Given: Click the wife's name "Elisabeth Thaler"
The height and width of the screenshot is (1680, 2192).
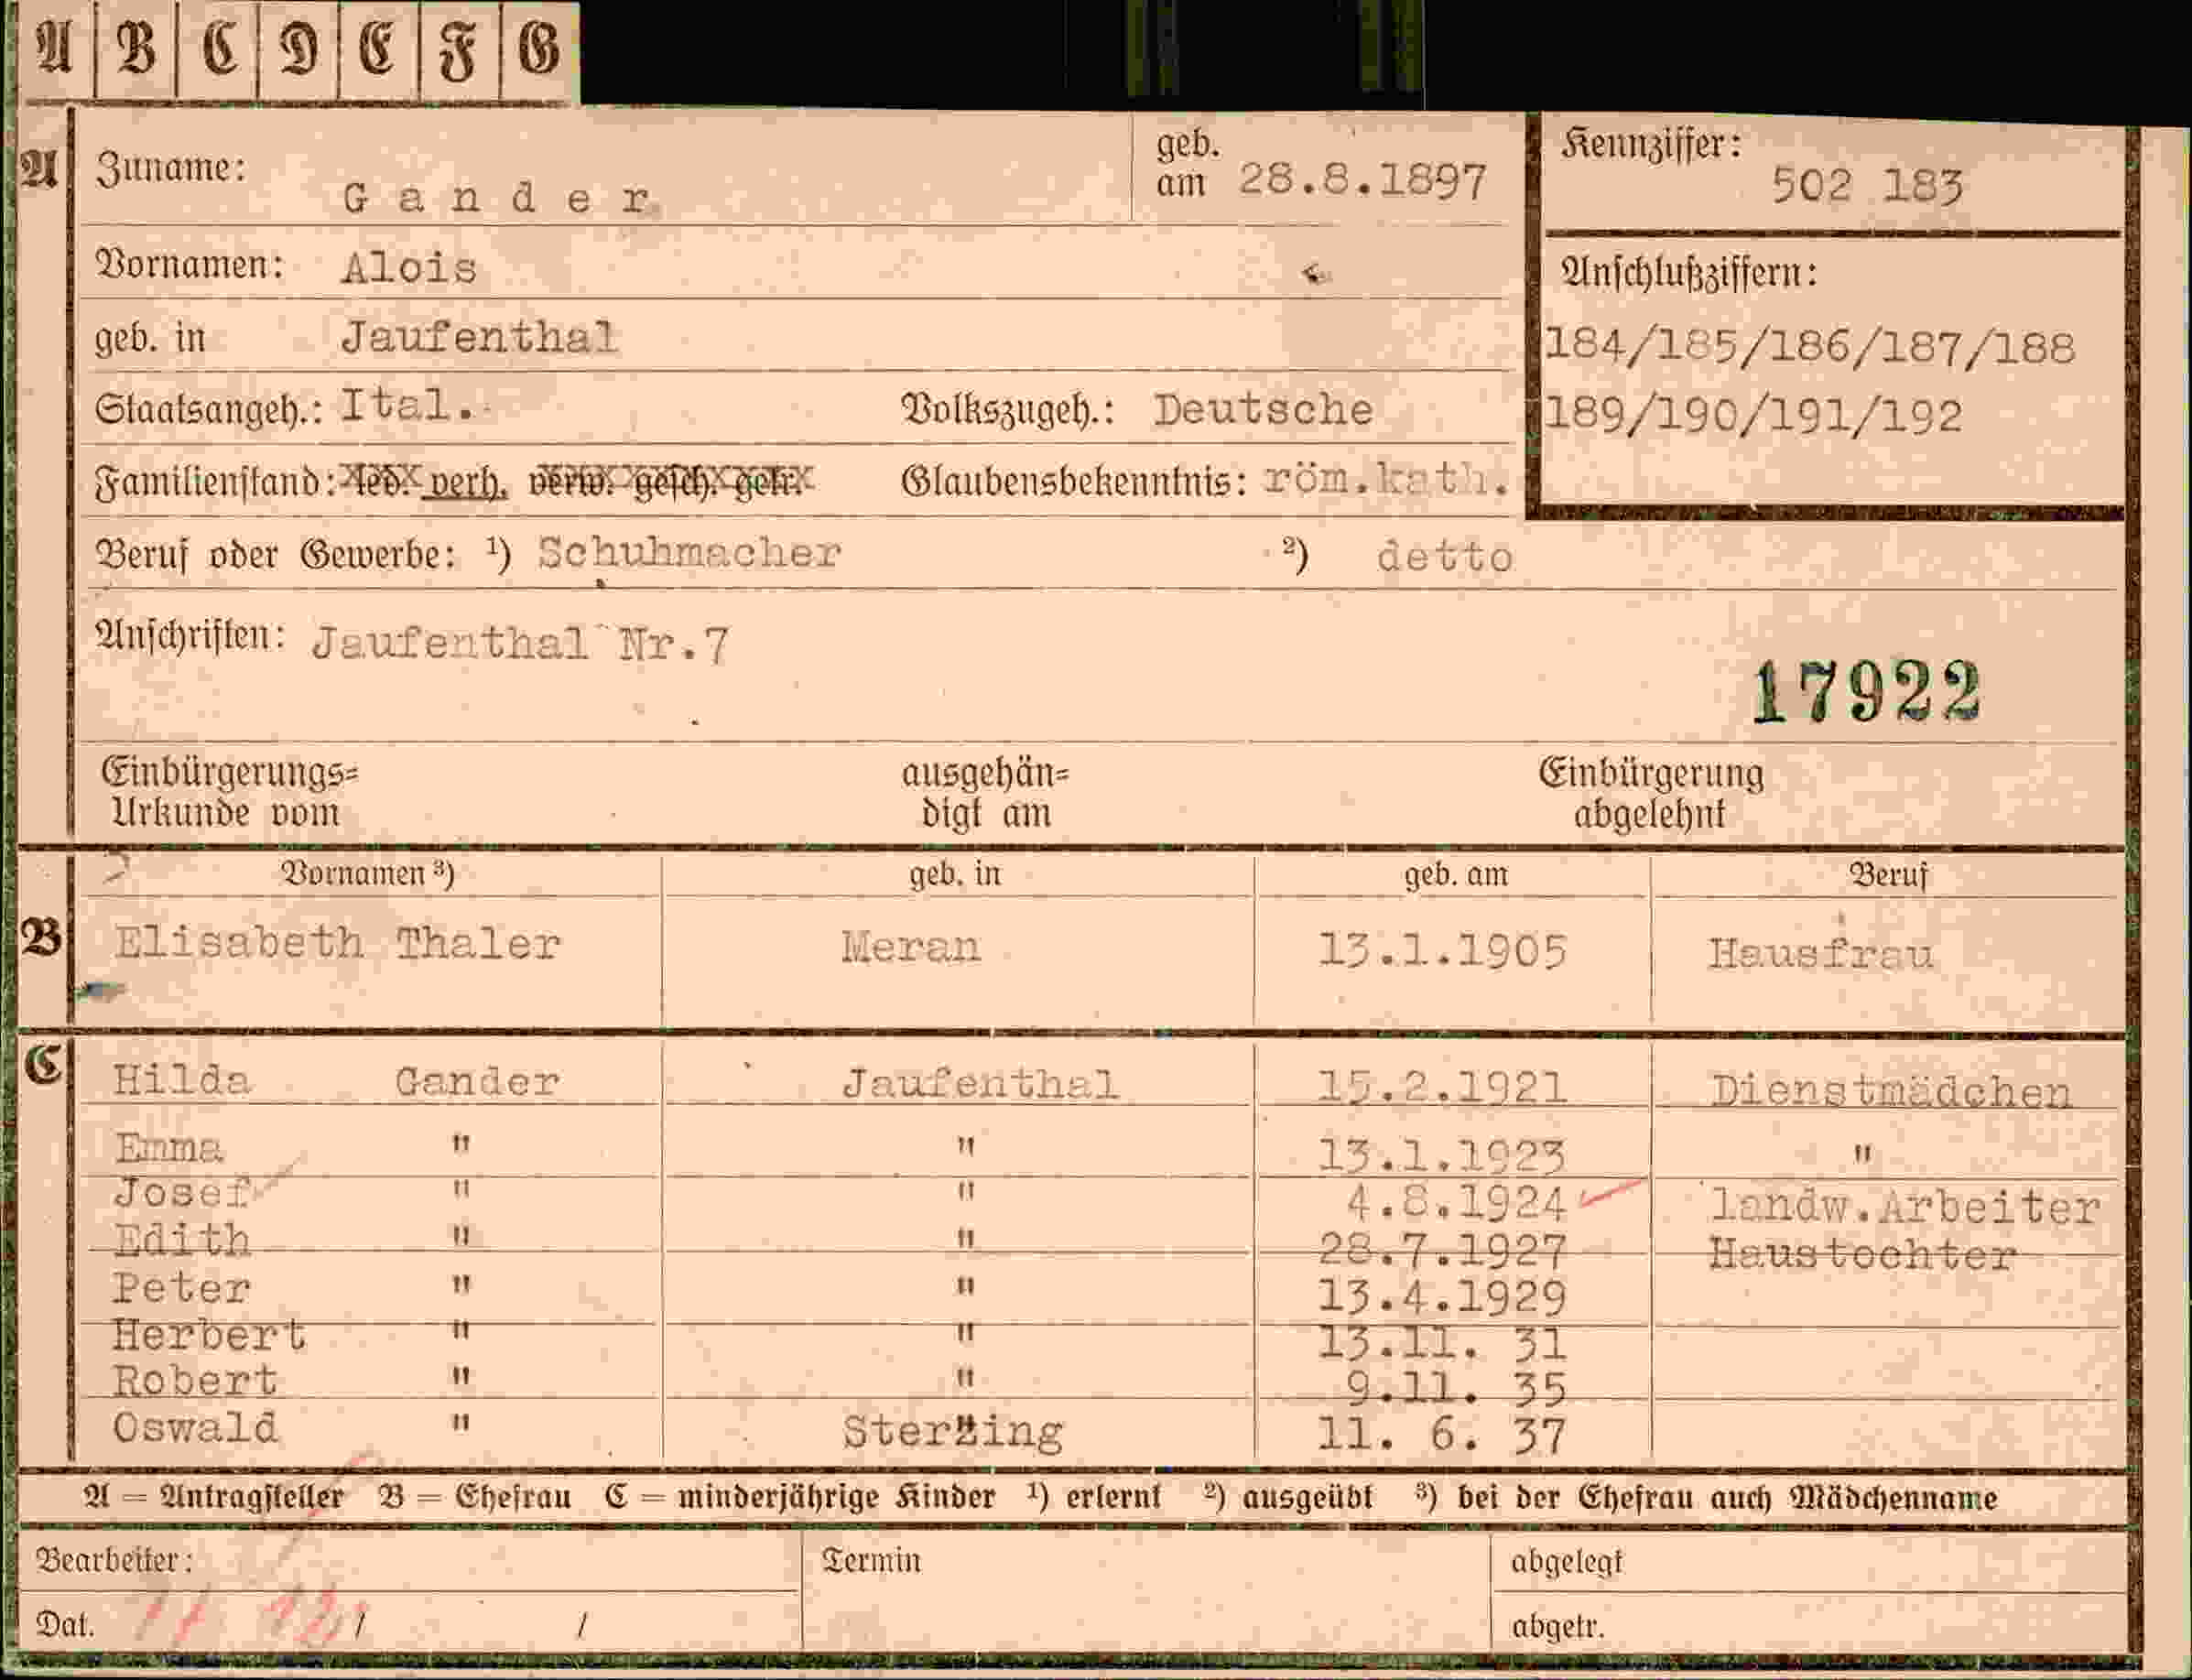Looking at the screenshot, I should click(x=337, y=944).
